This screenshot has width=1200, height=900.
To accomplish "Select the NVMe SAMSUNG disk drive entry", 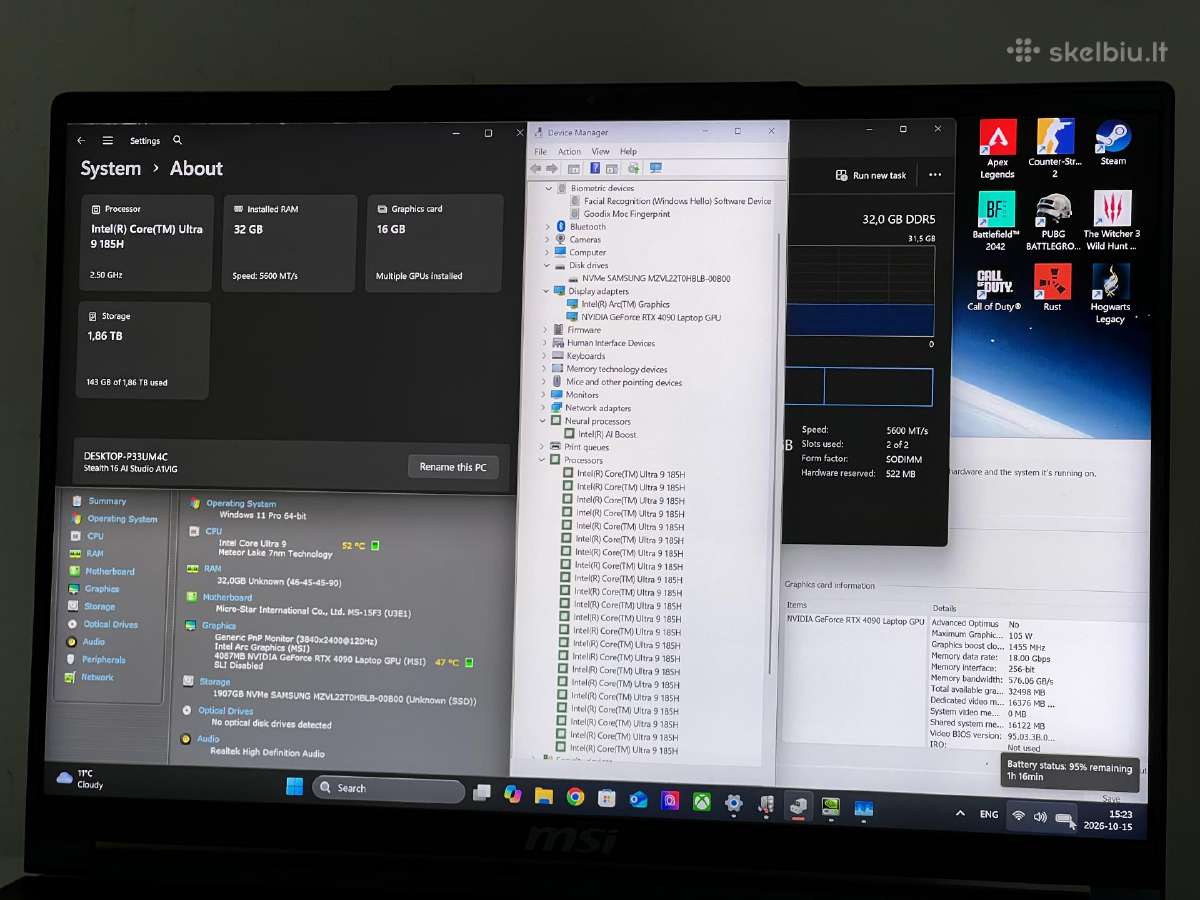I will pyautogui.click(x=649, y=278).
